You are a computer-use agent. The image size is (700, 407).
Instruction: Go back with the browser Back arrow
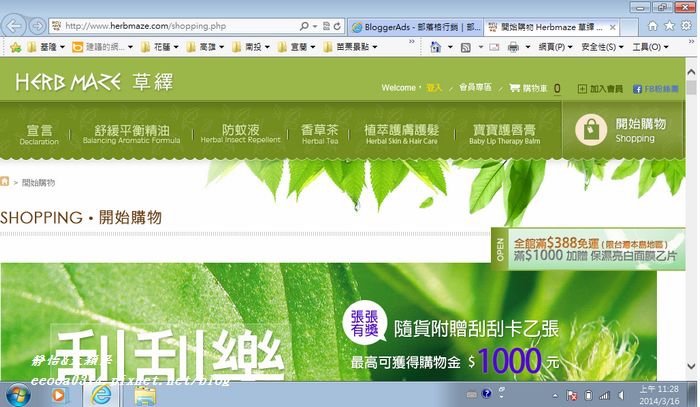pyautogui.click(x=13, y=26)
